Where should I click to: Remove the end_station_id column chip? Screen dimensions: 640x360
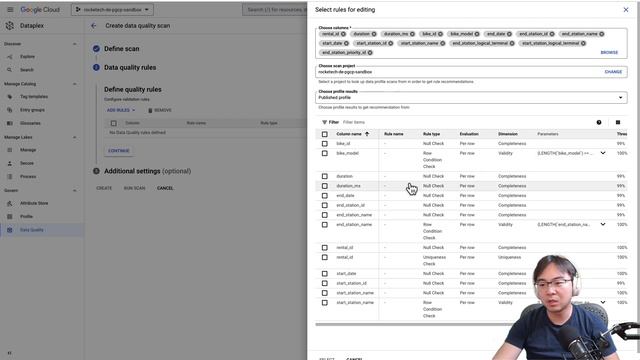552,34
